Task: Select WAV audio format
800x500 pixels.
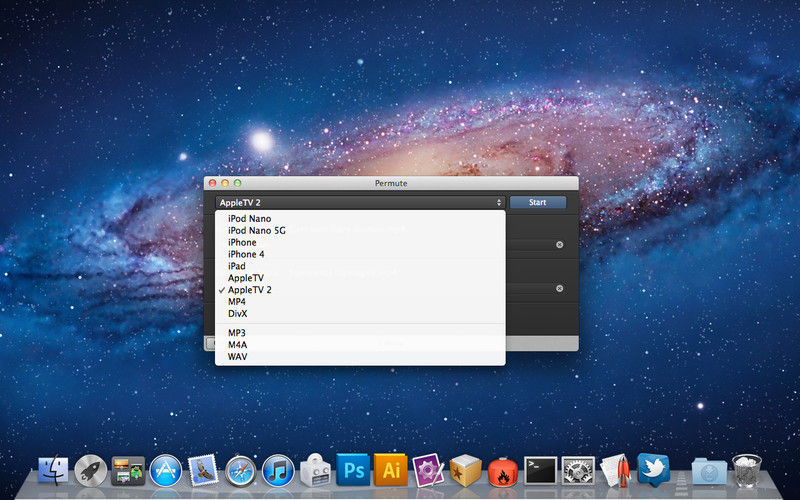Action: coord(360,357)
